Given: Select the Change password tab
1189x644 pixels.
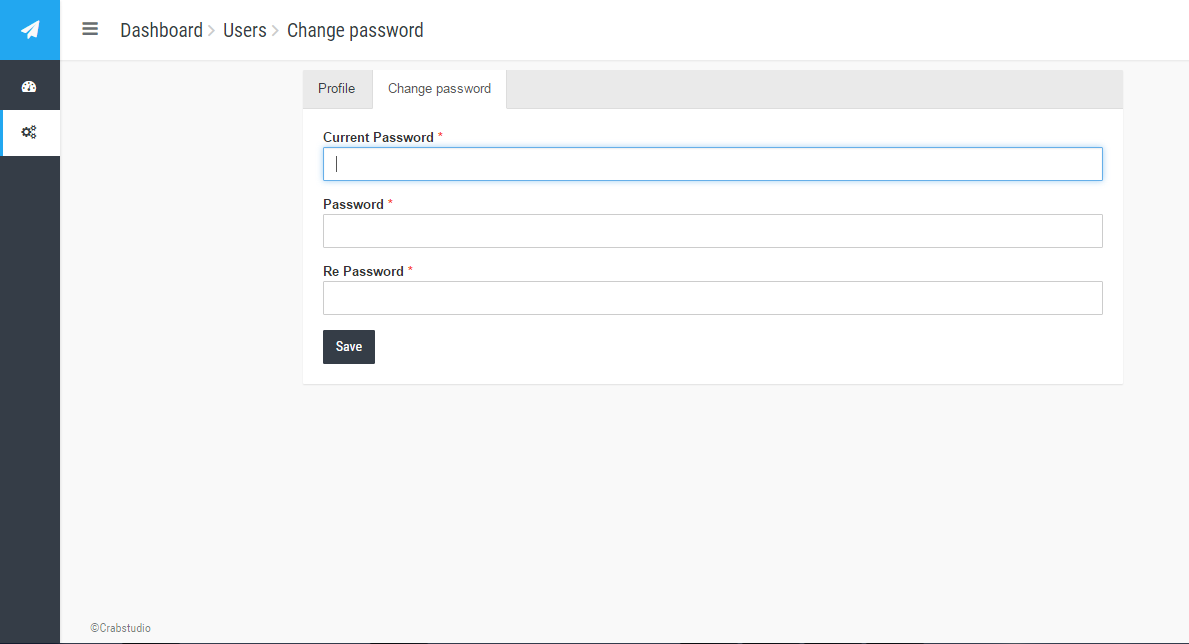Looking at the screenshot, I should (440, 89).
